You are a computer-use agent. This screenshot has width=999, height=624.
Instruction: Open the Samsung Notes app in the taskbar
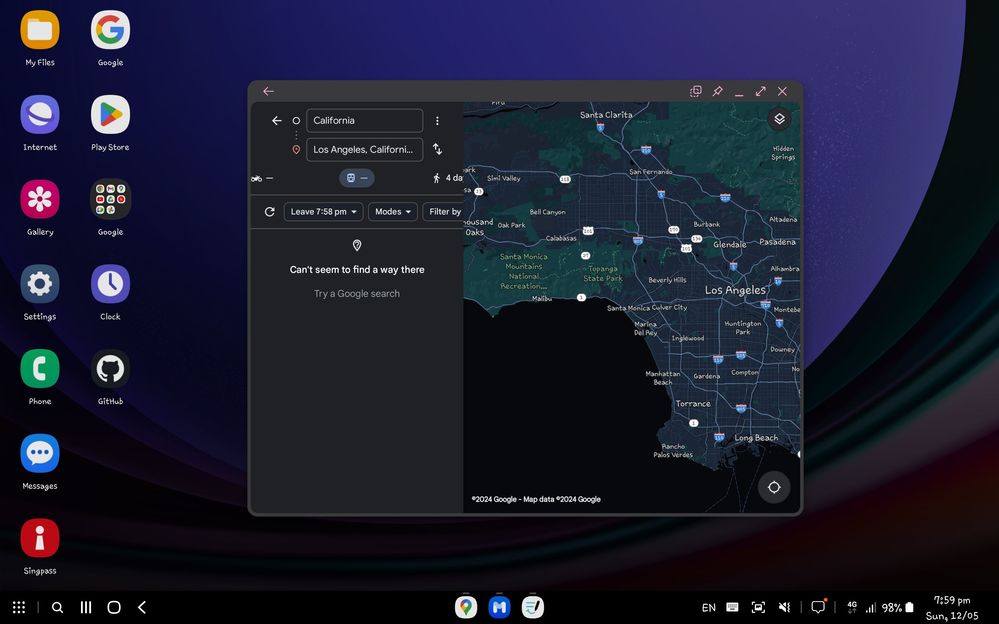(533, 607)
